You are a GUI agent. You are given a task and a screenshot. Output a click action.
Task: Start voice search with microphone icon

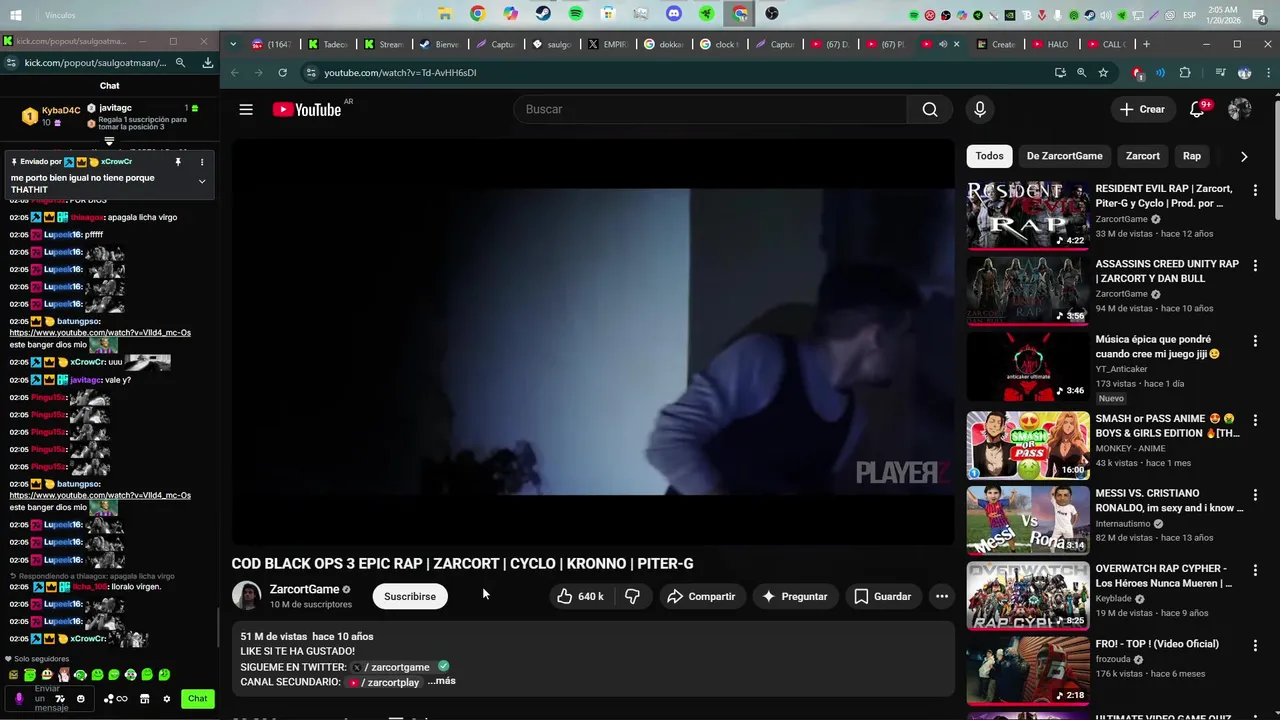pos(980,109)
